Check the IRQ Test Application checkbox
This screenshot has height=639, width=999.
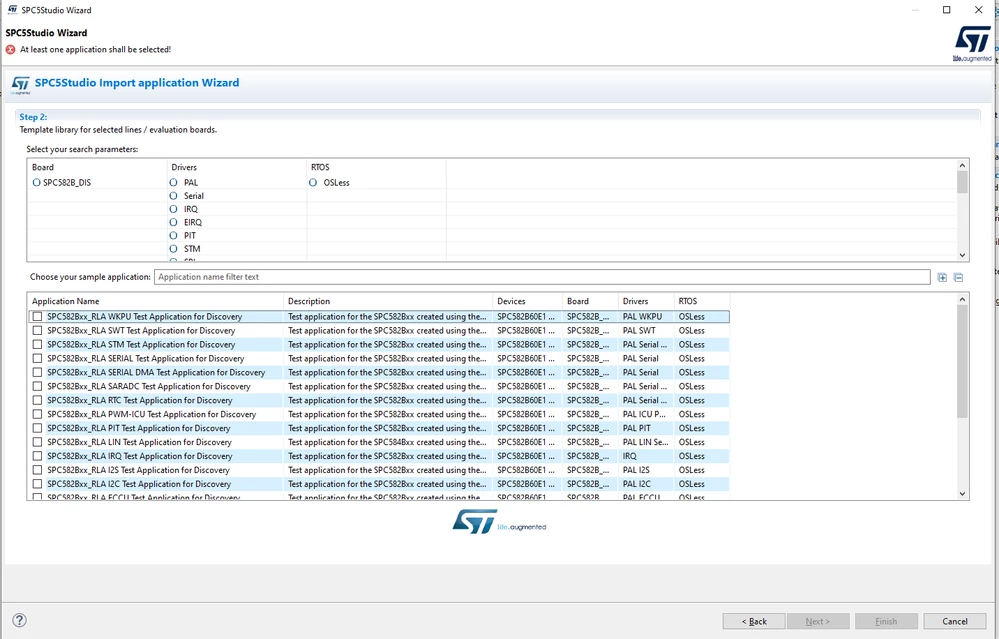click(x=38, y=456)
